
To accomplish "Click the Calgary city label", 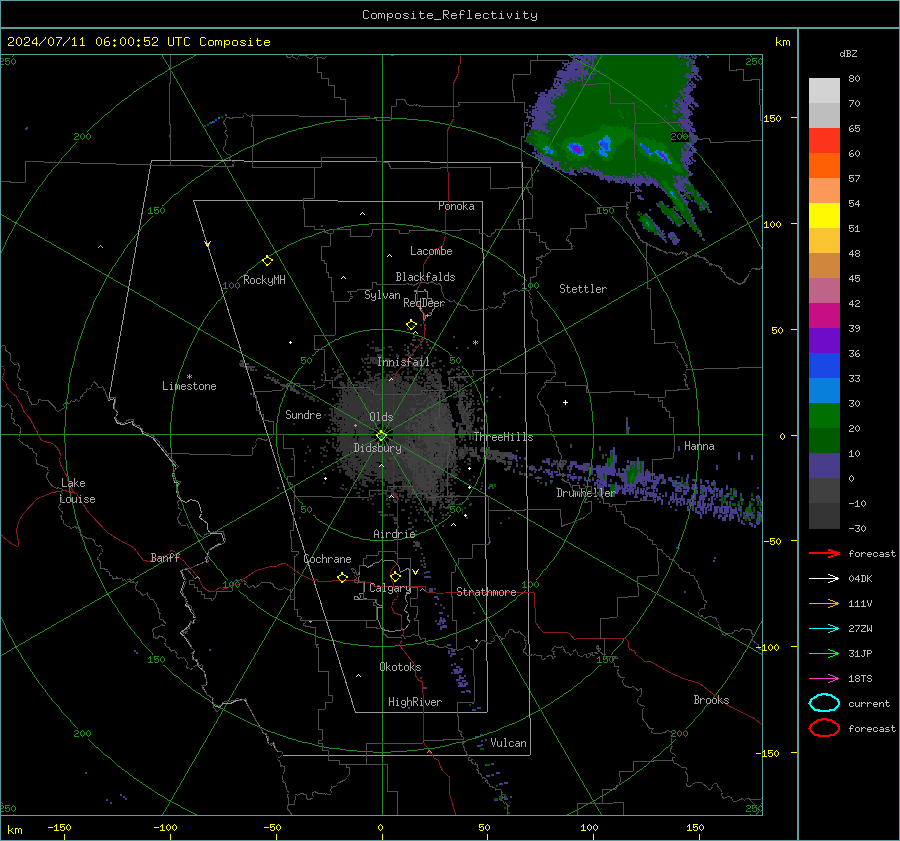I will pyautogui.click(x=390, y=588).
